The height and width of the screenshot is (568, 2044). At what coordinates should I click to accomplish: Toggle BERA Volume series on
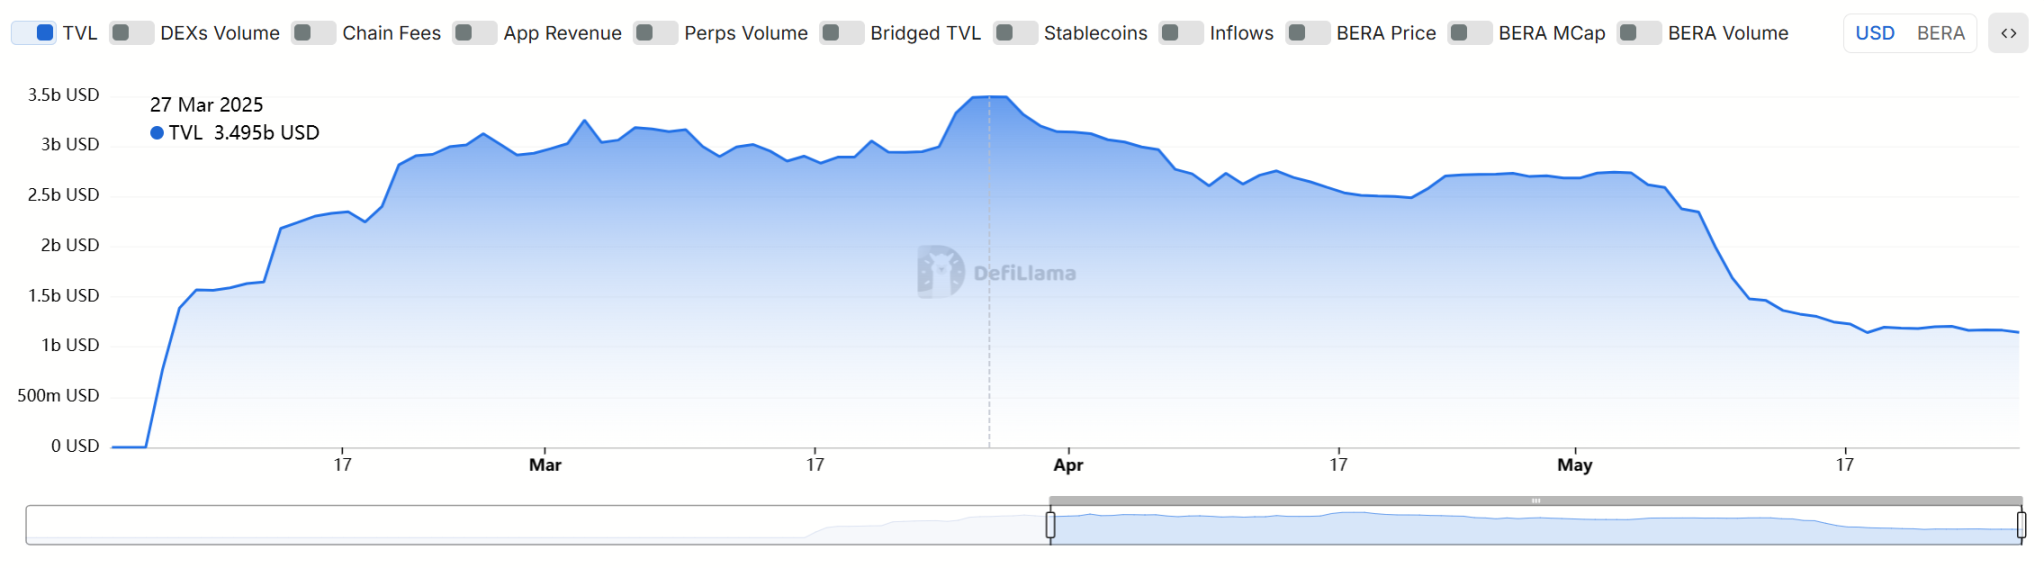pos(1639,33)
